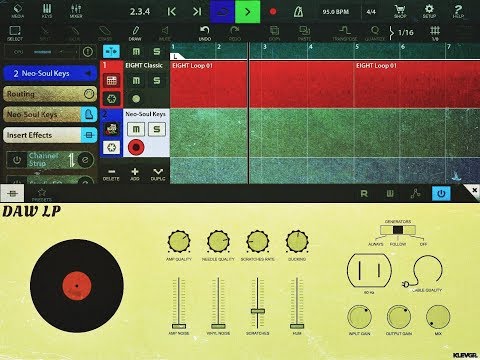Viewport: 480px width, 360px height.
Task: Enable W write automation
Action: [390, 194]
